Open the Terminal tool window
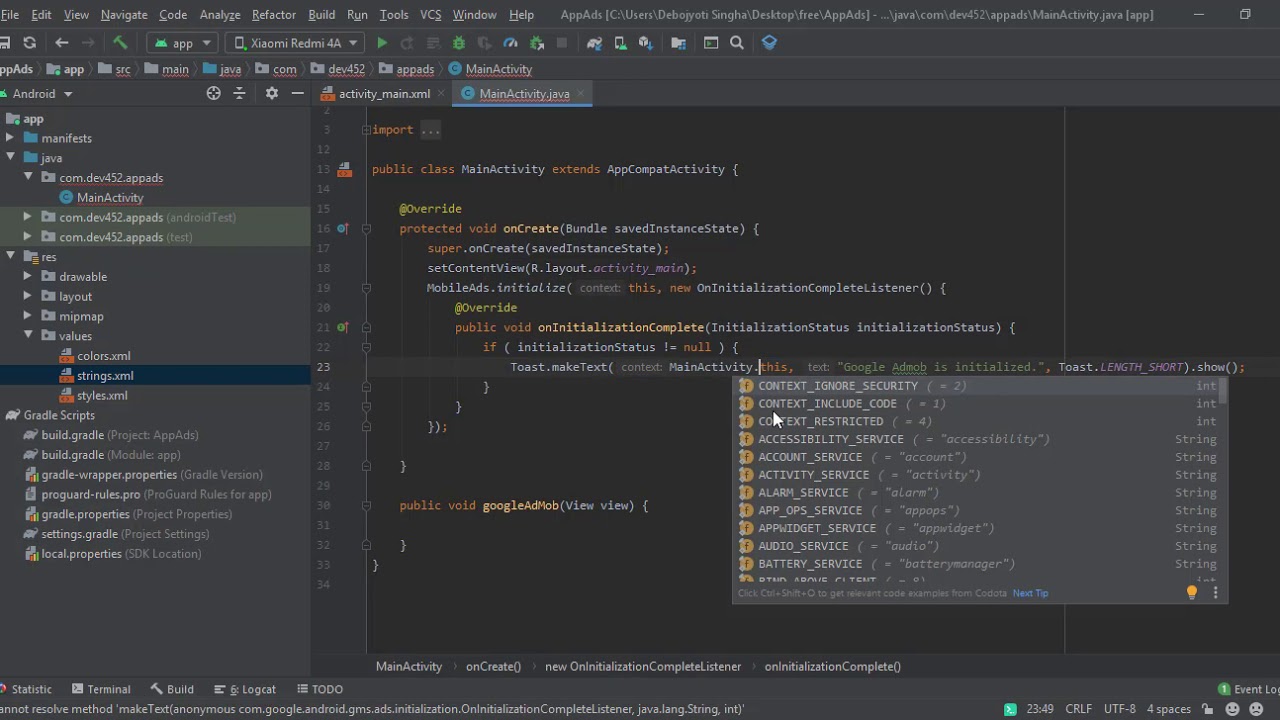Viewport: 1280px width, 720px height. tap(100, 689)
